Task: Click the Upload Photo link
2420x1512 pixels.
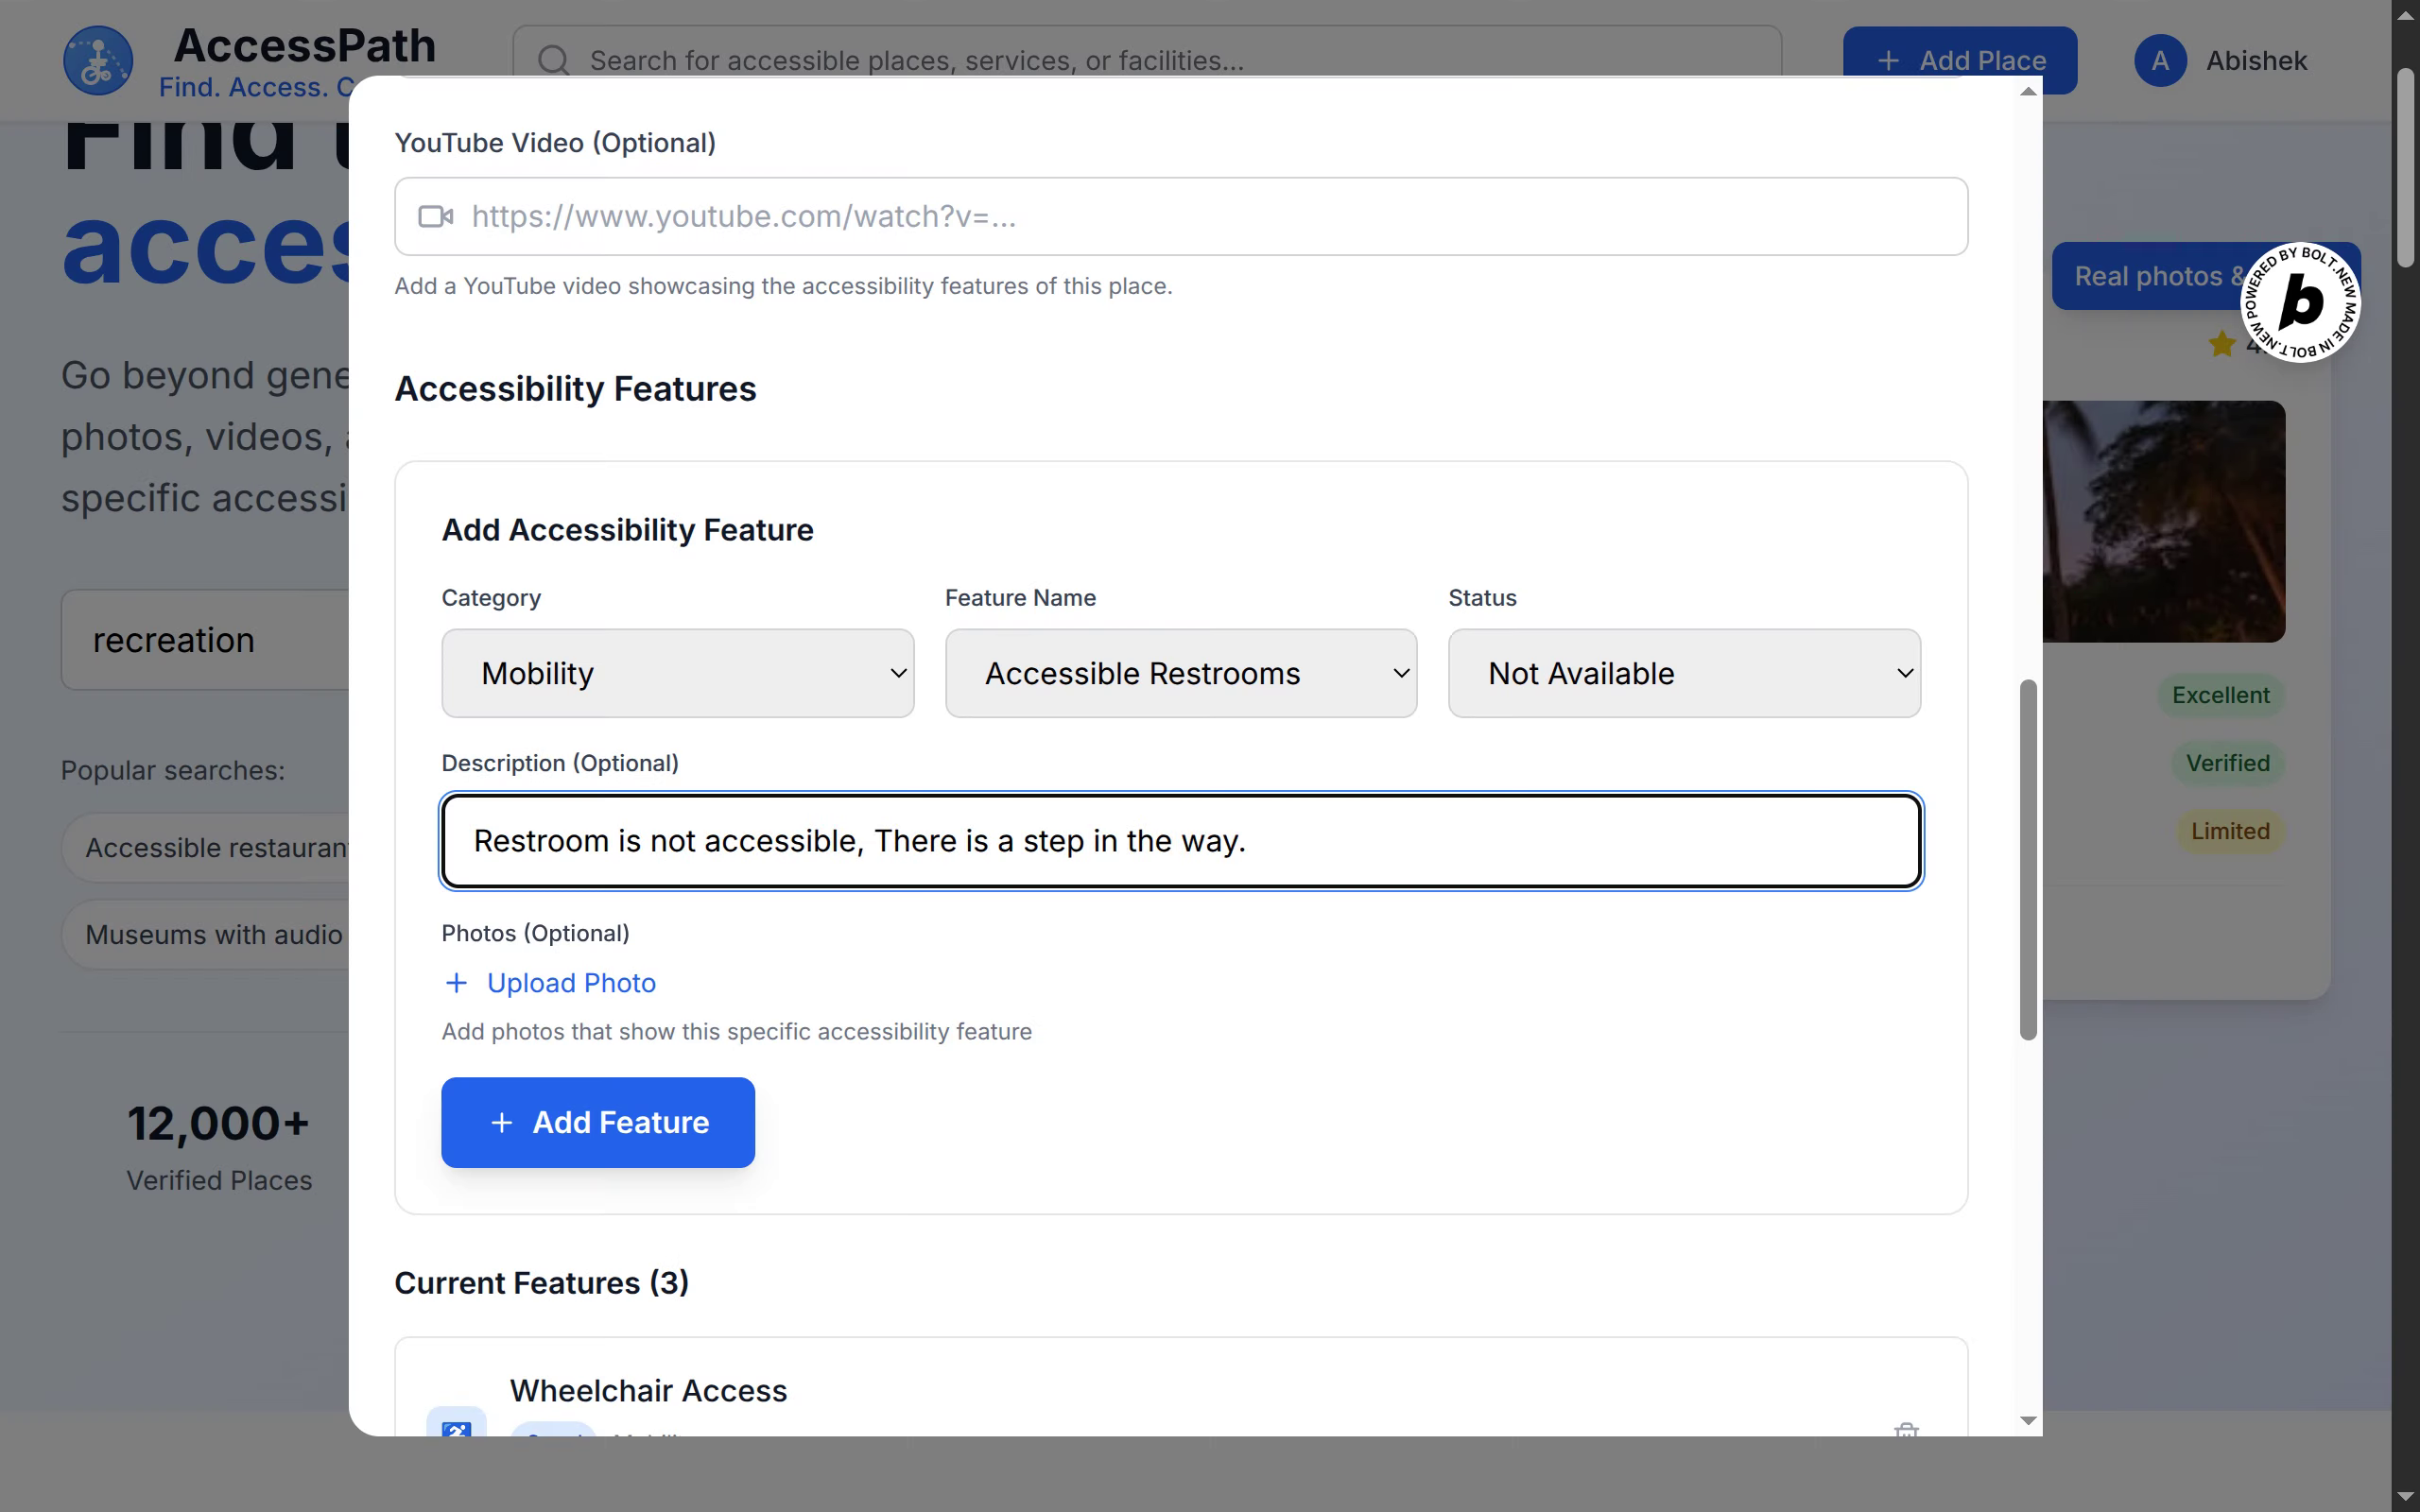Action: click(x=571, y=983)
